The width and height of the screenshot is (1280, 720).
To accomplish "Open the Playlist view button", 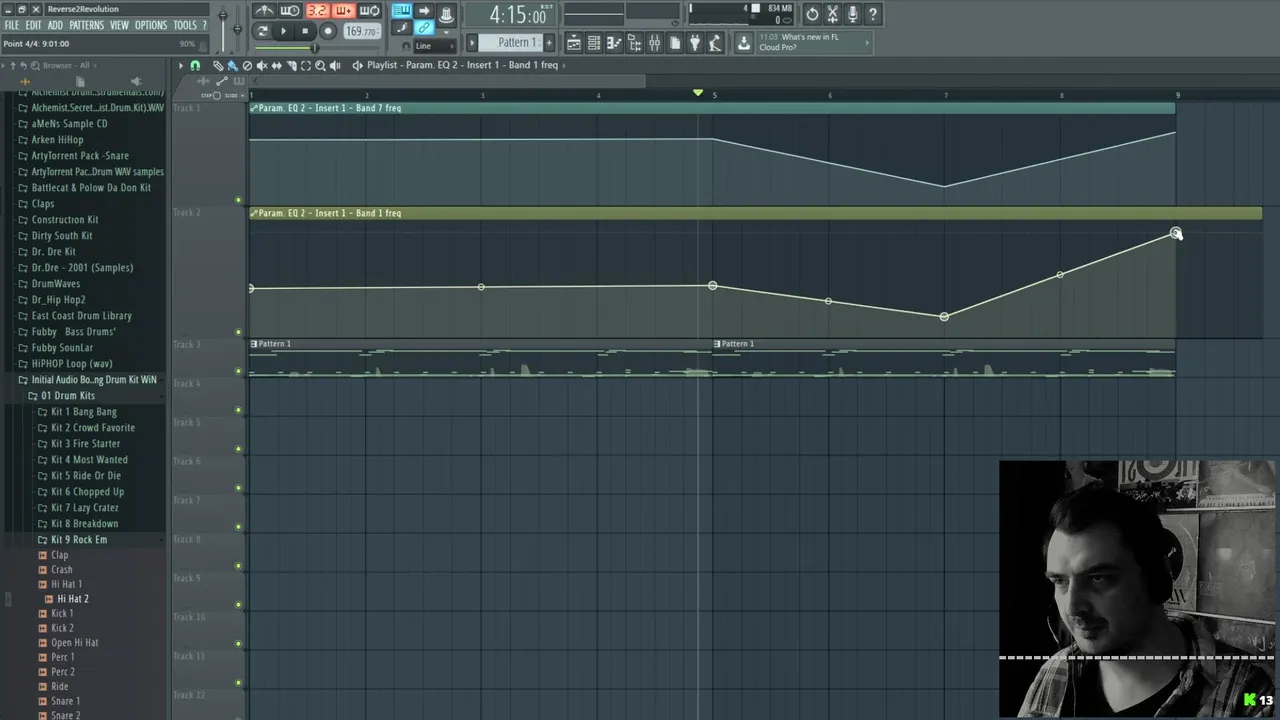I will tap(574, 43).
